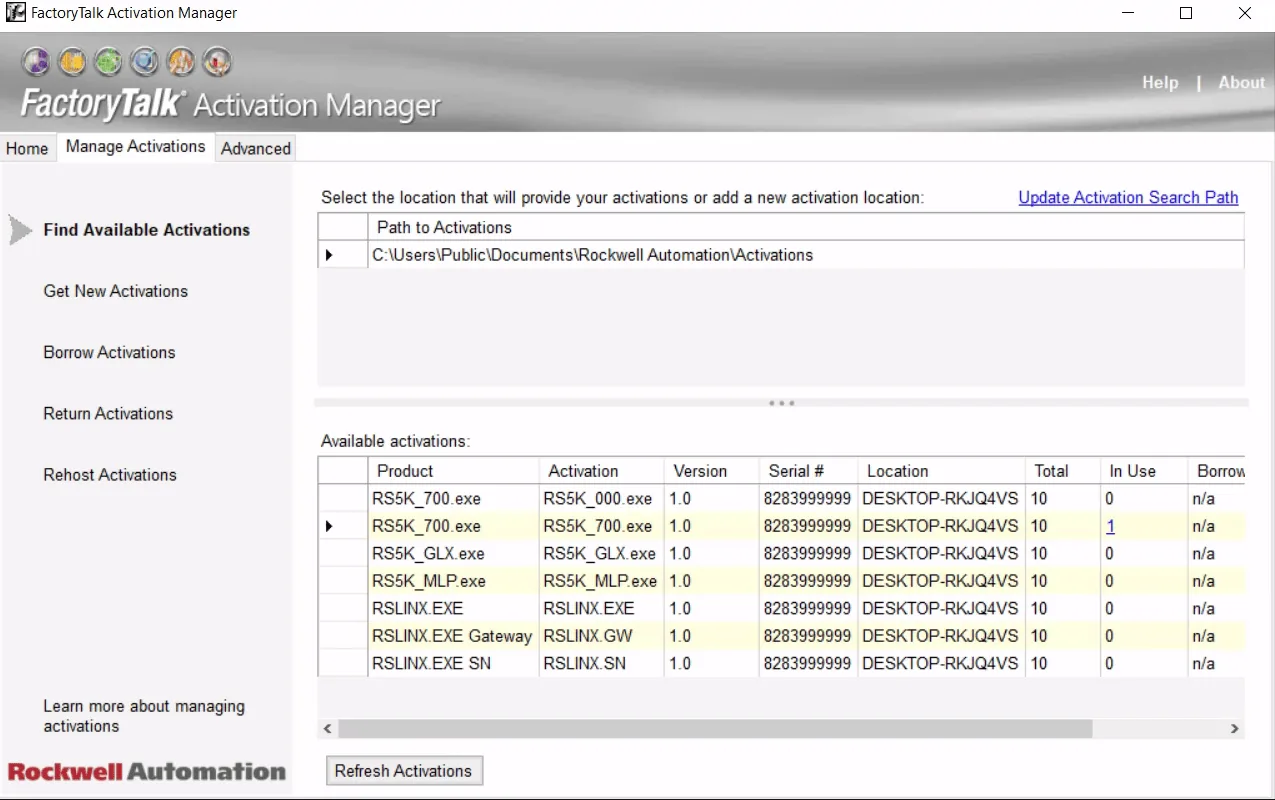
Task: Select row header of RSLINX.SN activation row
Action: [x=343, y=663]
